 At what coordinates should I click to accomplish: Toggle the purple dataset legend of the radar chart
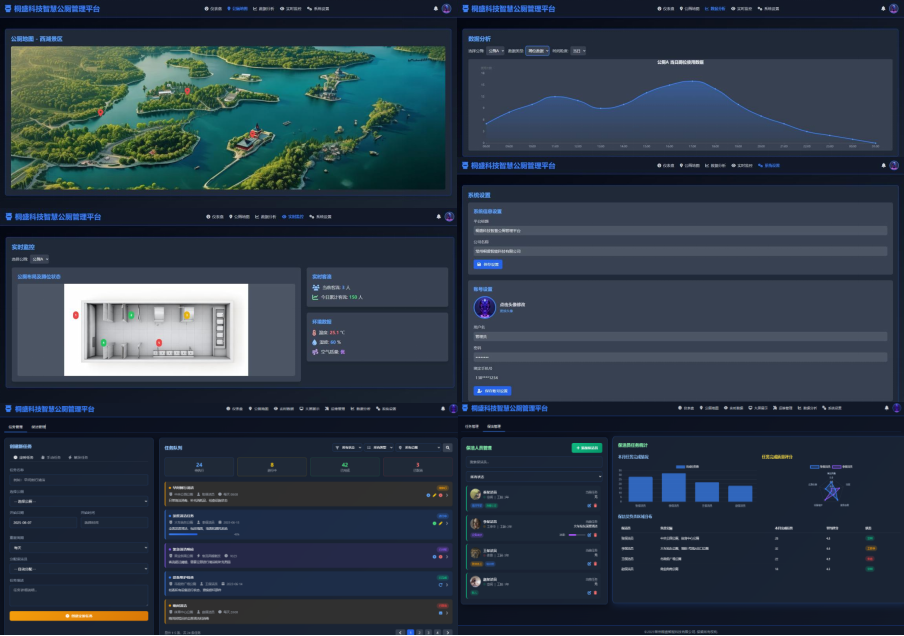843,466
